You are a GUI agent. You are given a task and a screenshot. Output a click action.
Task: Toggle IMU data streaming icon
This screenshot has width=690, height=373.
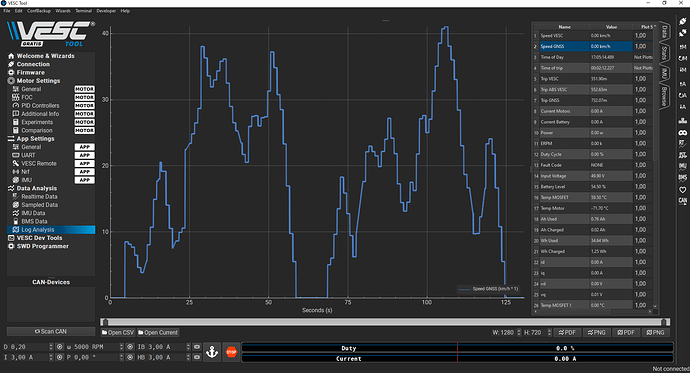click(x=683, y=167)
